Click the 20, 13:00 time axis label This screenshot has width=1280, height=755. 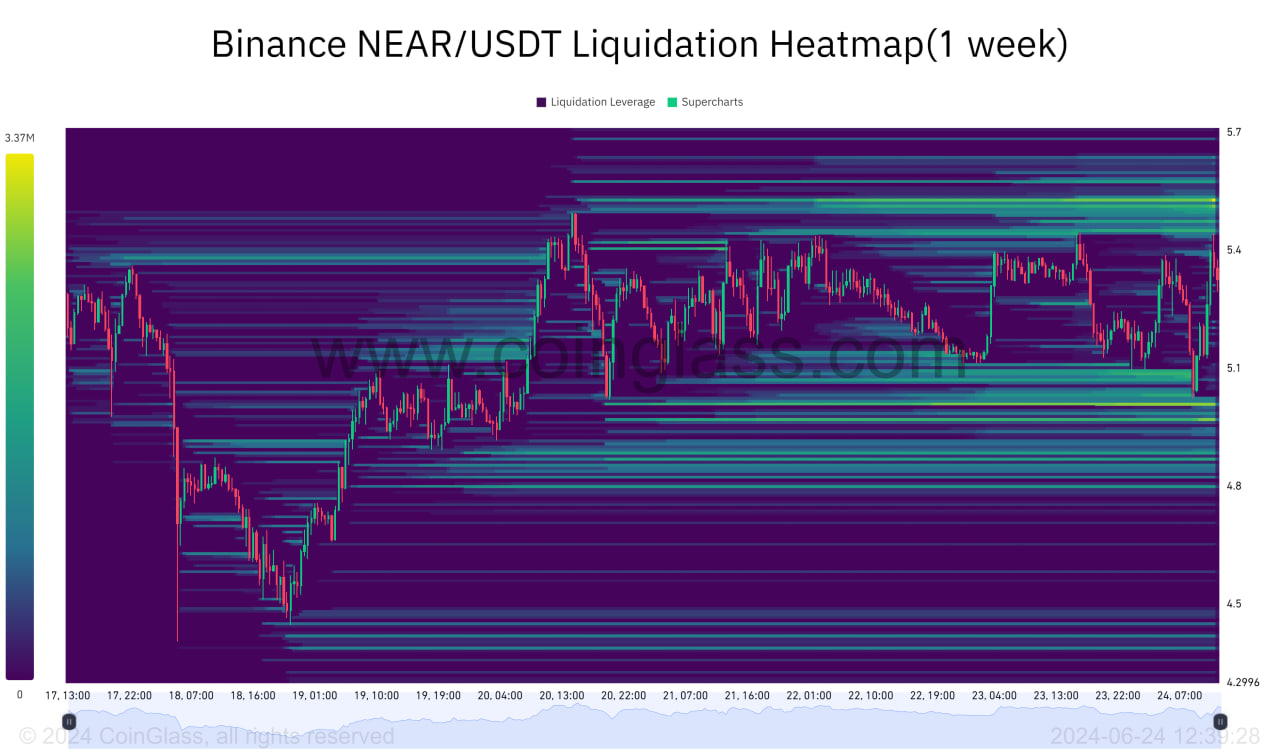tap(562, 695)
